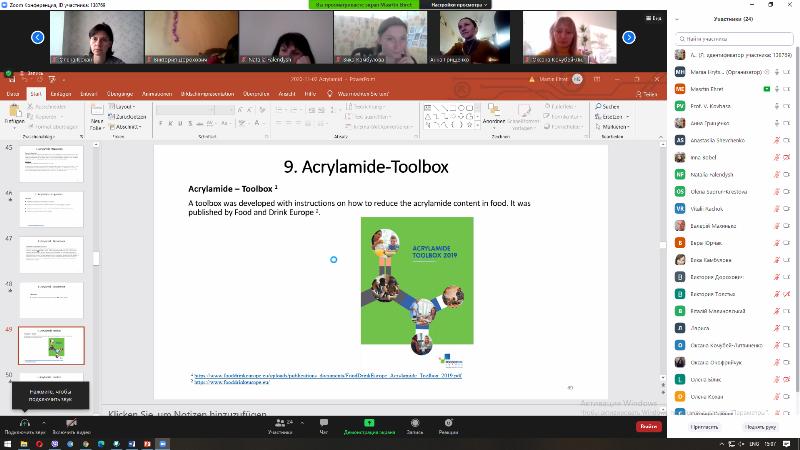
Task: Start recording with the Record icon
Action: pyautogui.click(x=415, y=423)
